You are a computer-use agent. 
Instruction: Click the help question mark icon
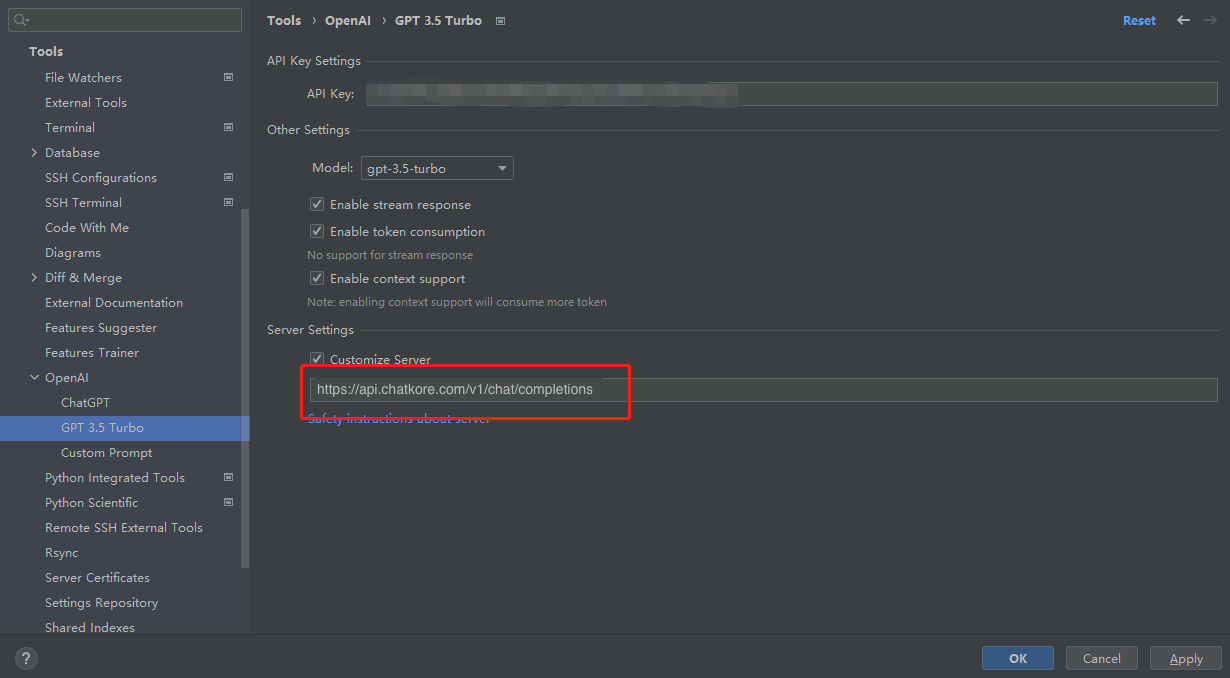tap(27, 658)
